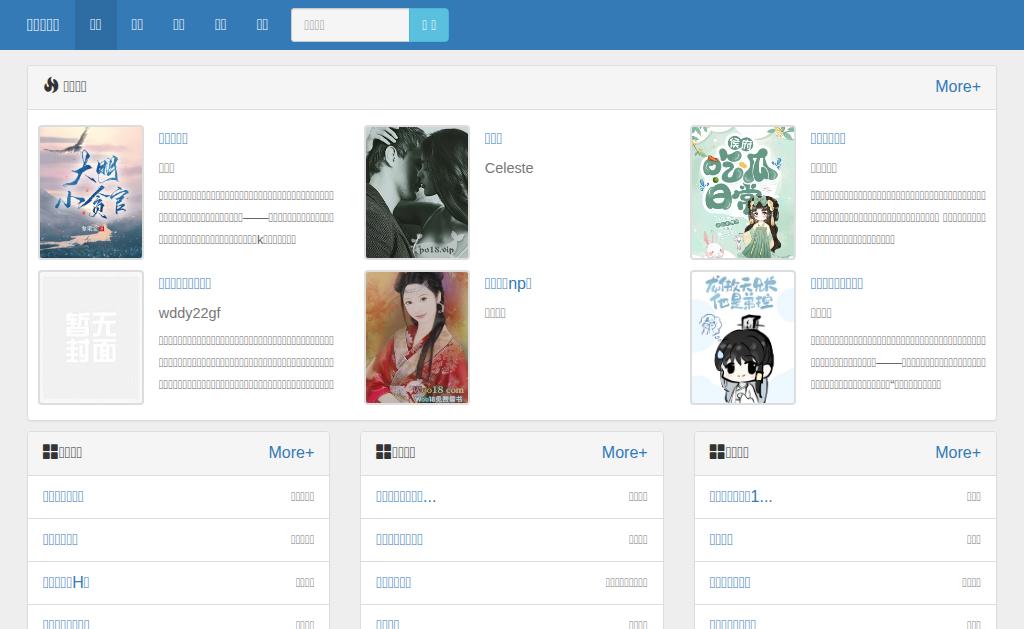Viewport: 1024px width, 629px height.
Task: Click More+ in the middle category panel
Action: coord(624,452)
